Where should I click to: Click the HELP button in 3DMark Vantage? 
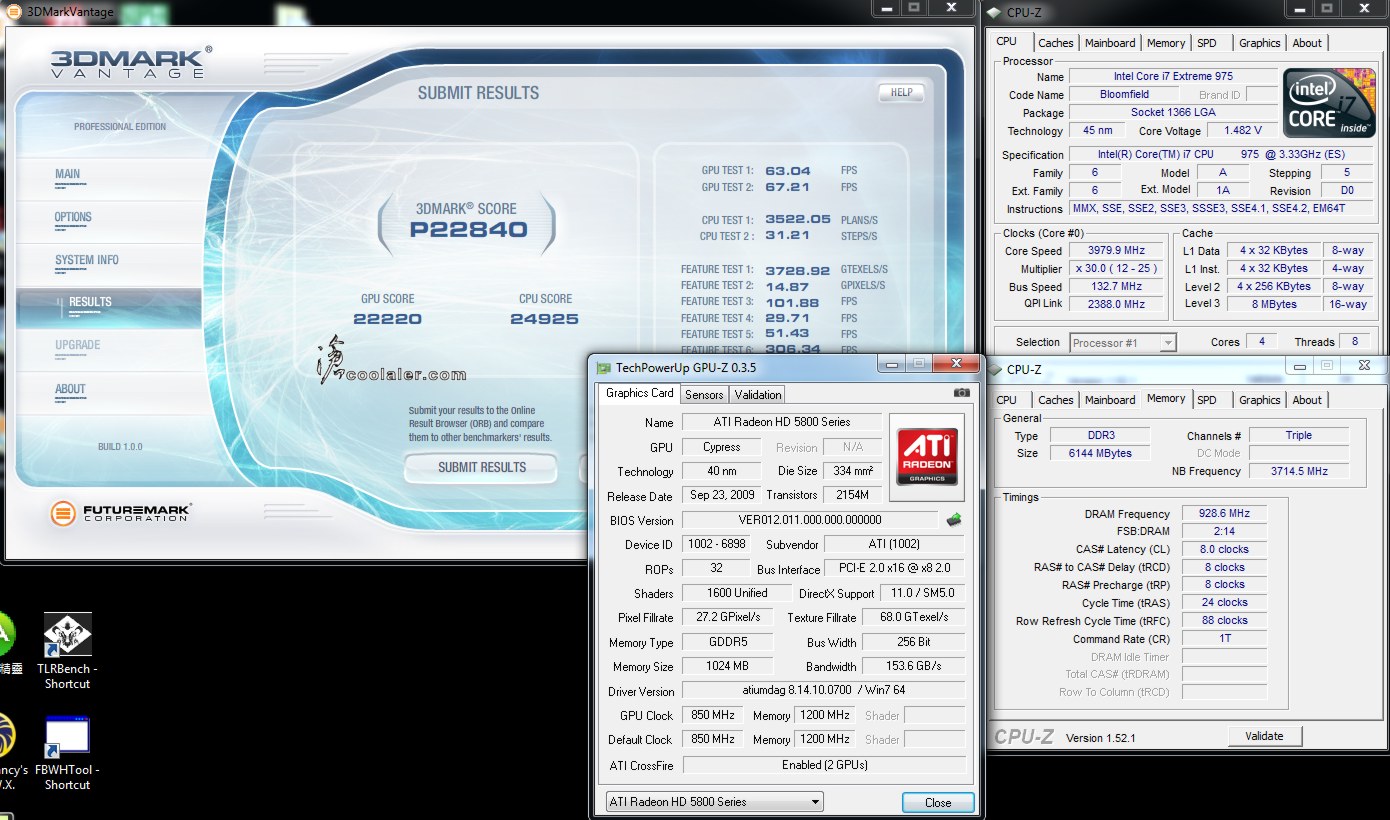(x=901, y=92)
